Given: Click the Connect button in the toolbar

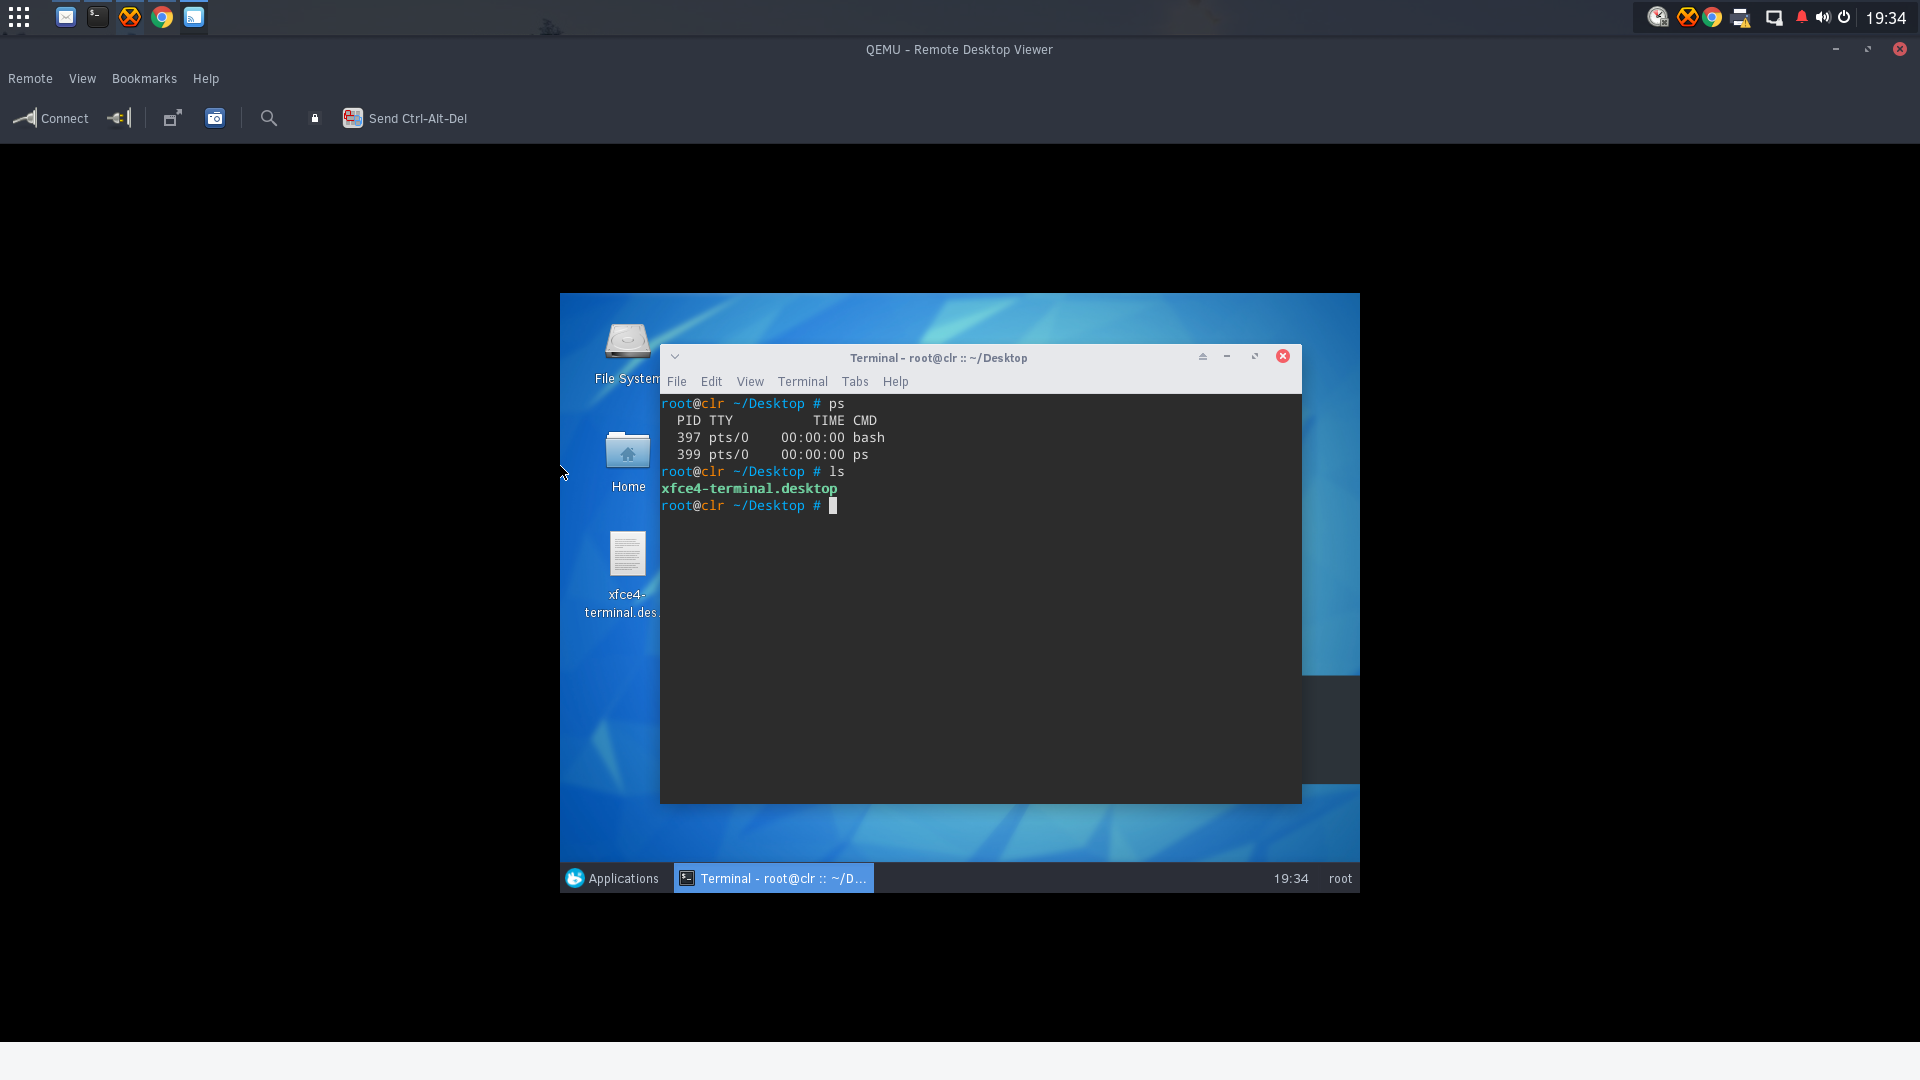Looking at the screenshot, I should point(51,118).
